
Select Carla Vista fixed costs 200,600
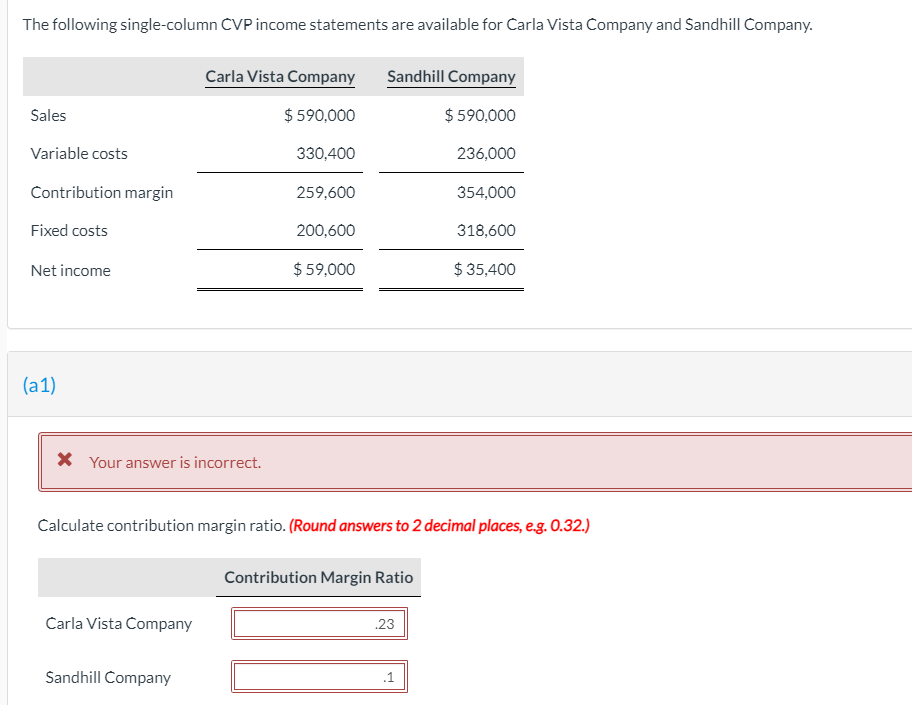[326, 230]
